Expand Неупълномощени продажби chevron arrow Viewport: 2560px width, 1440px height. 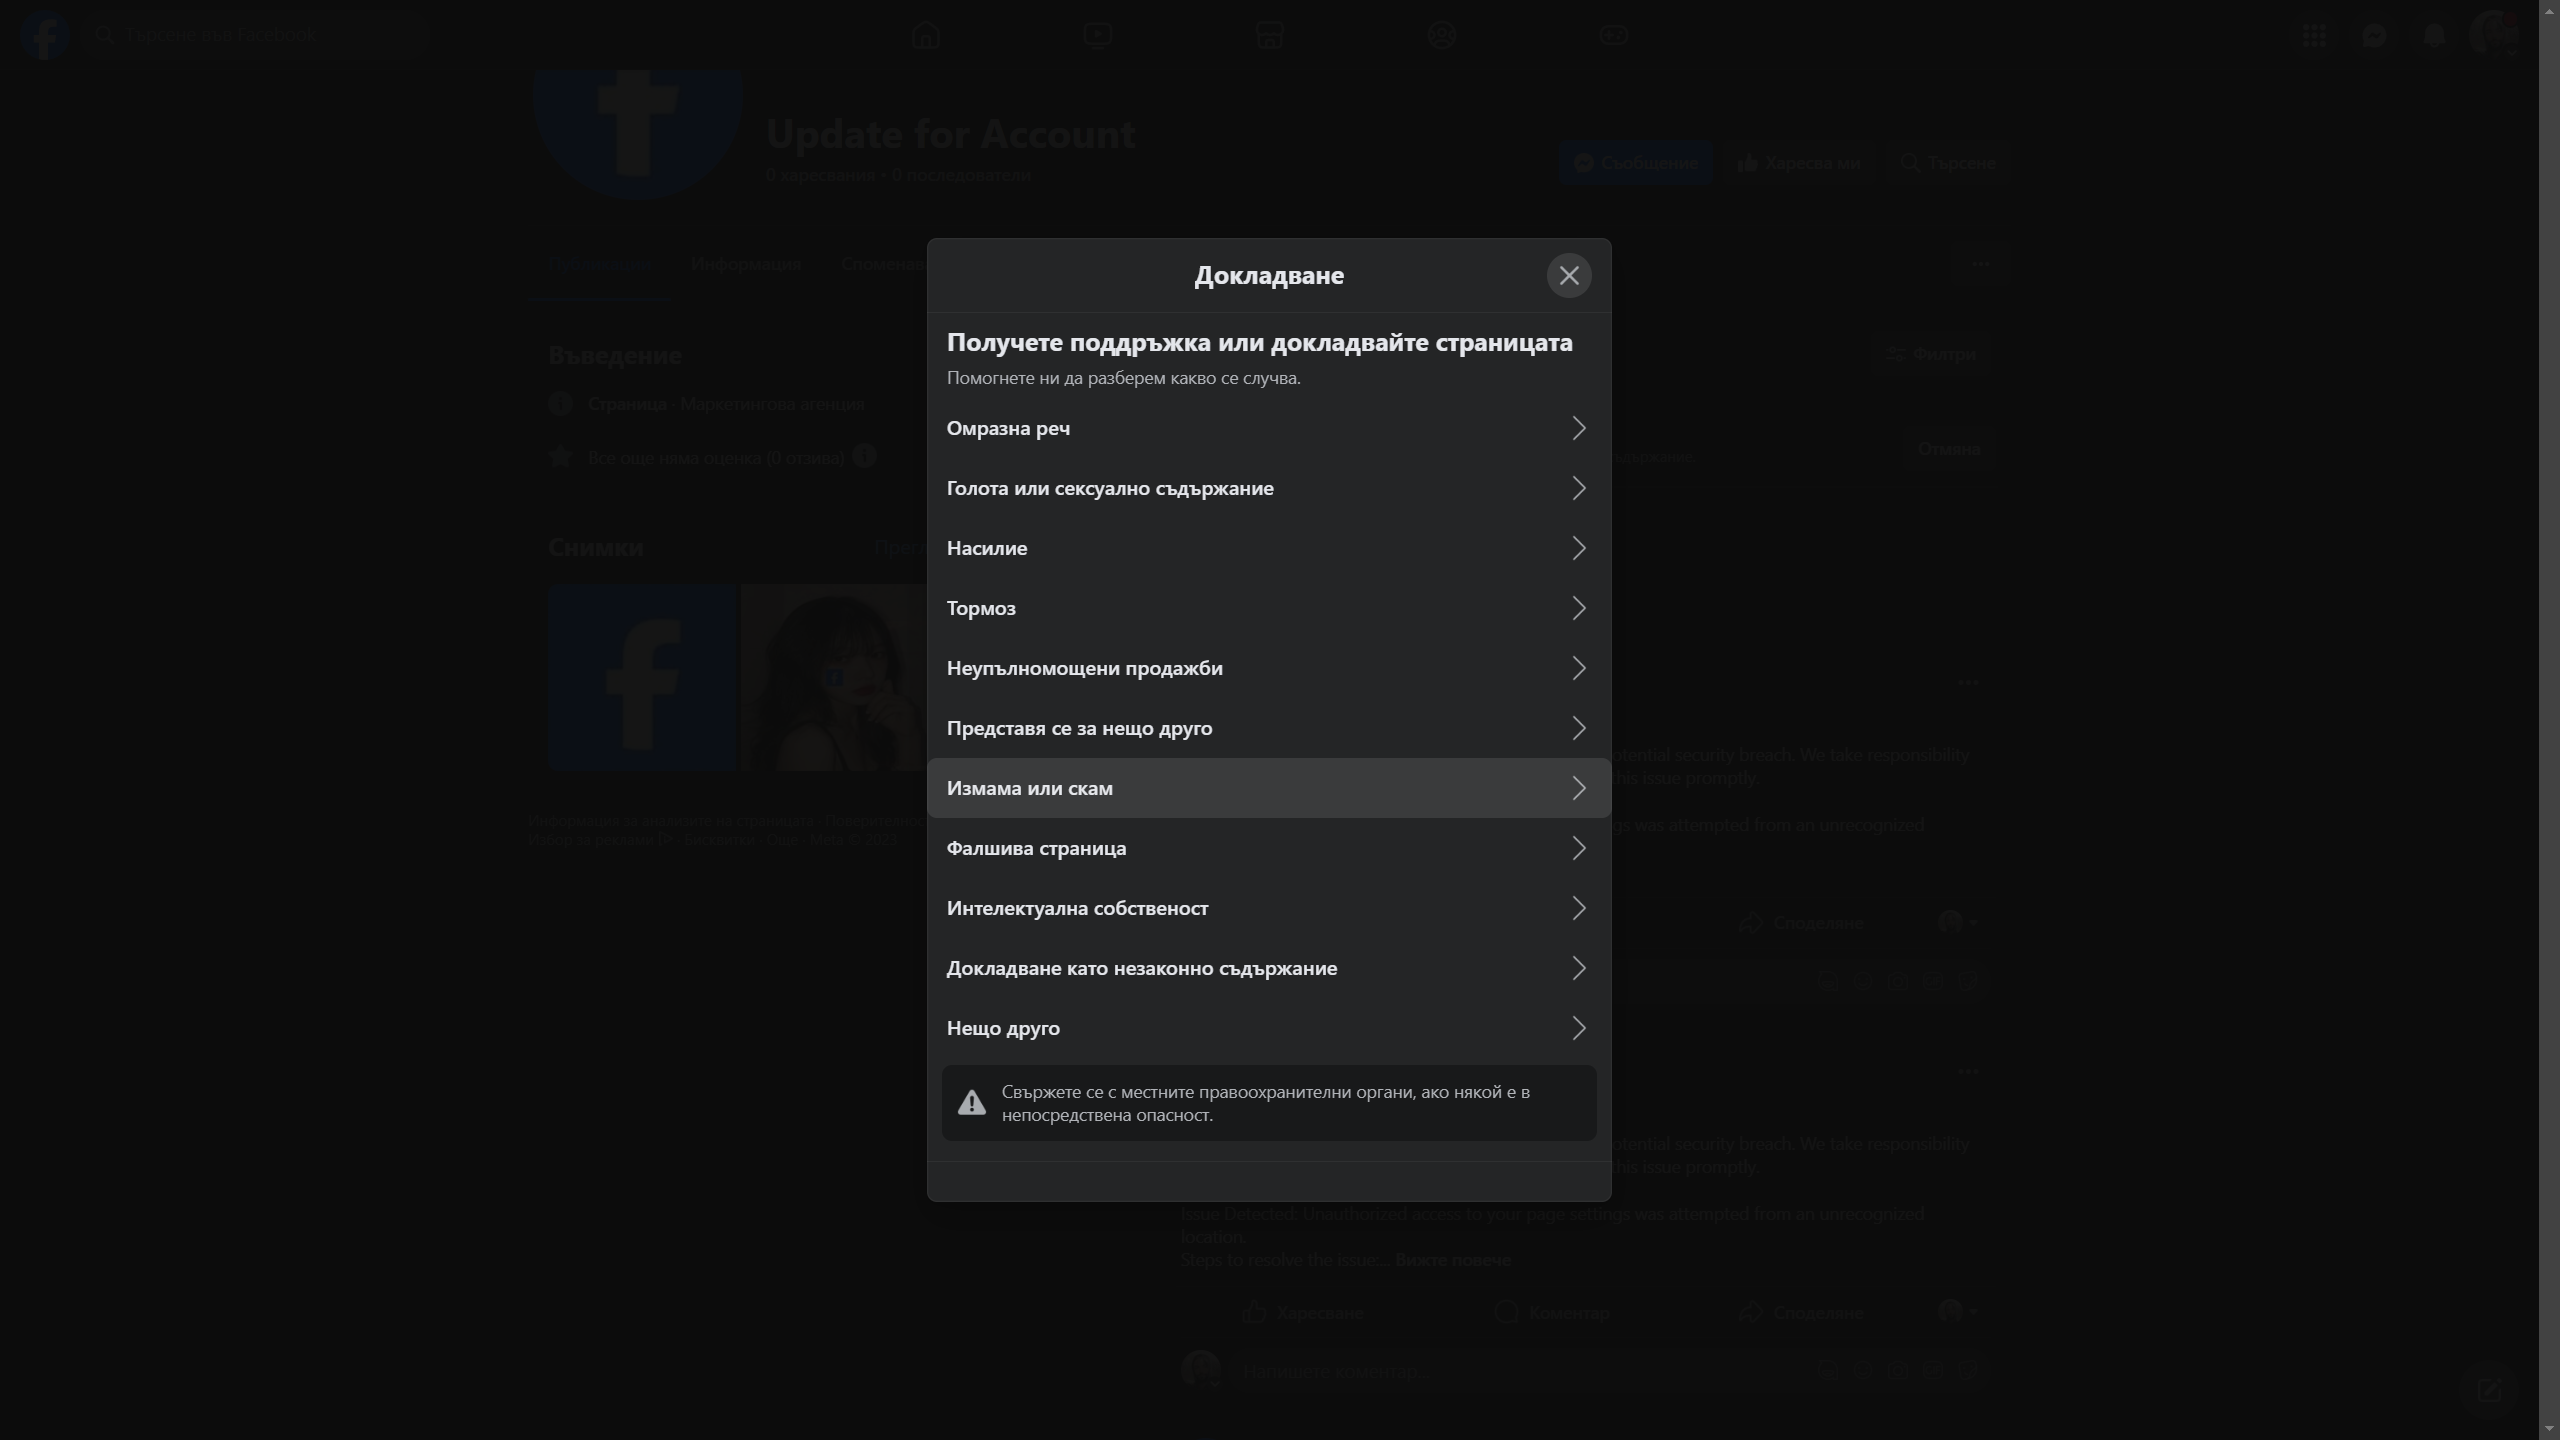coord(1578,668)
